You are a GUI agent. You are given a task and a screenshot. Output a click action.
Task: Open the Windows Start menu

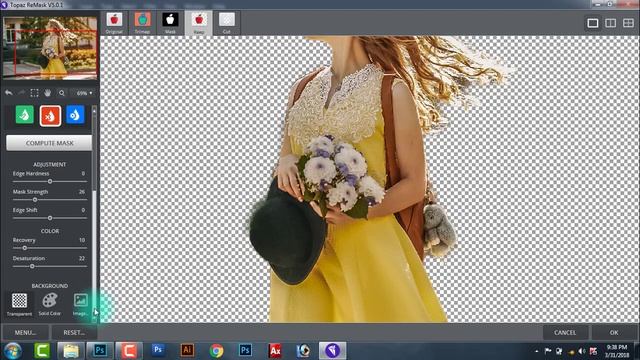tap(13, 351)
